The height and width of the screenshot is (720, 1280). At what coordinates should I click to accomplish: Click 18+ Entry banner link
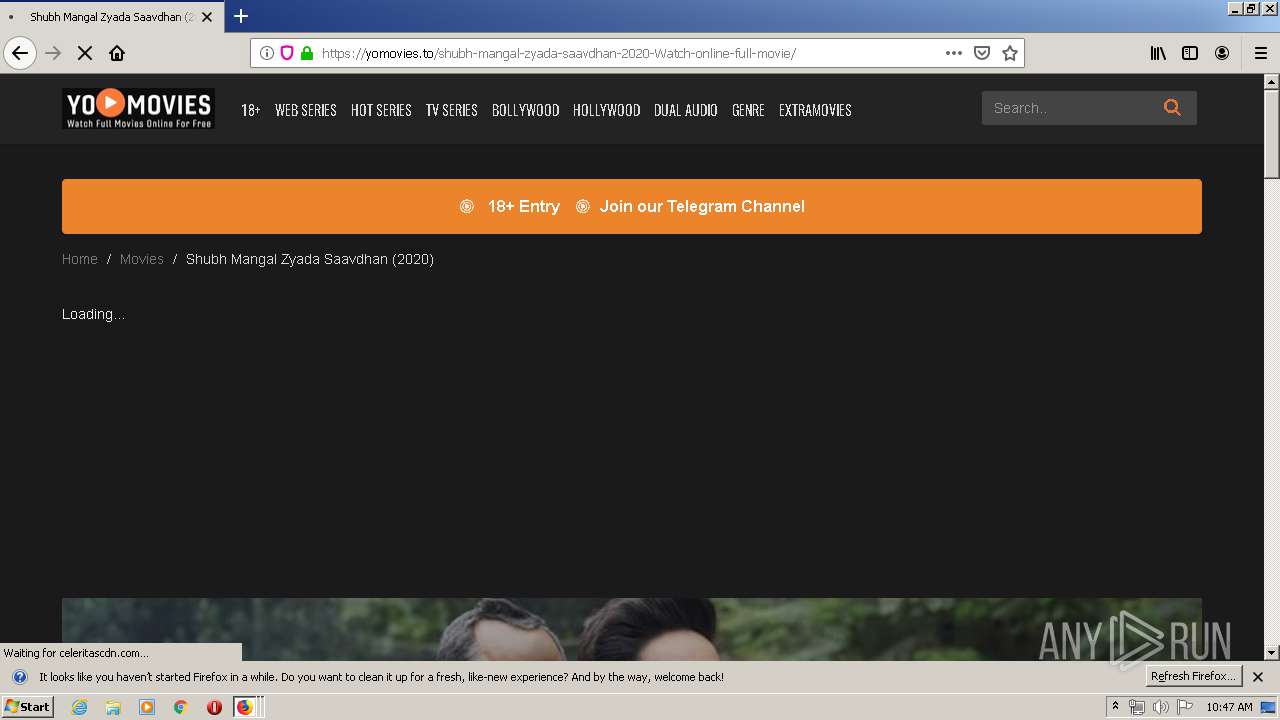[523, 206]
